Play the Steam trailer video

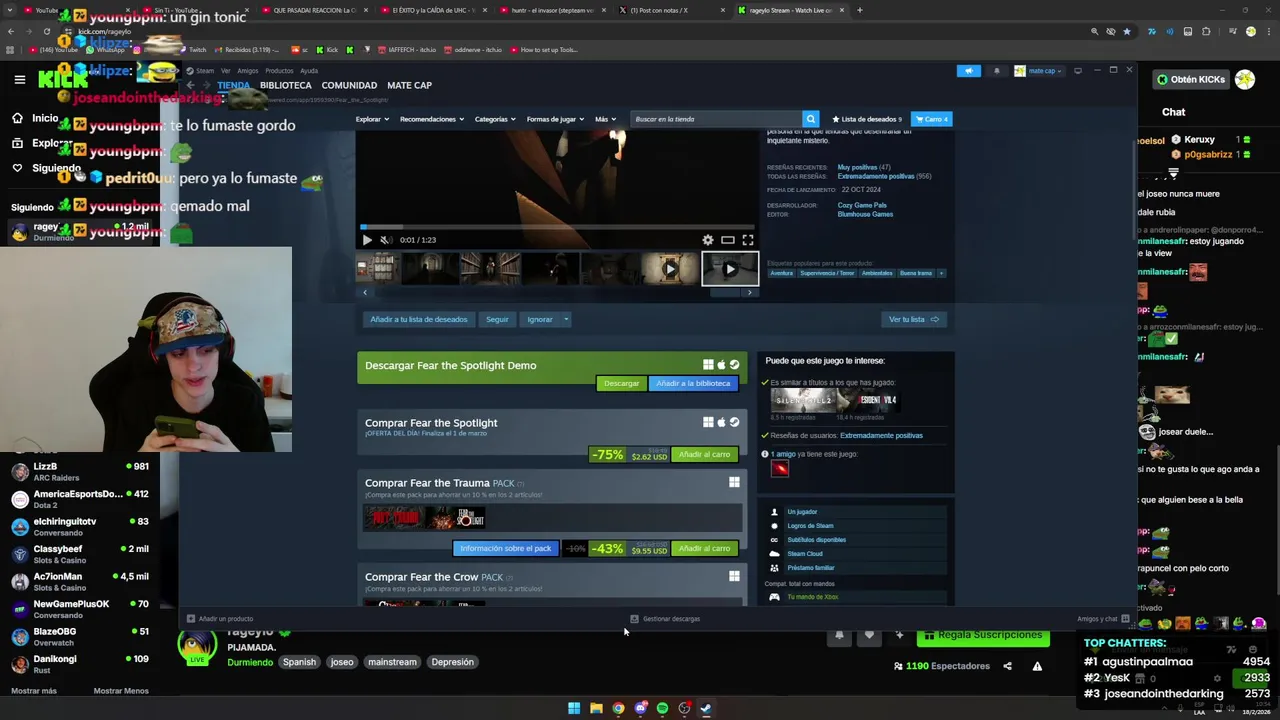coord(367,240)
